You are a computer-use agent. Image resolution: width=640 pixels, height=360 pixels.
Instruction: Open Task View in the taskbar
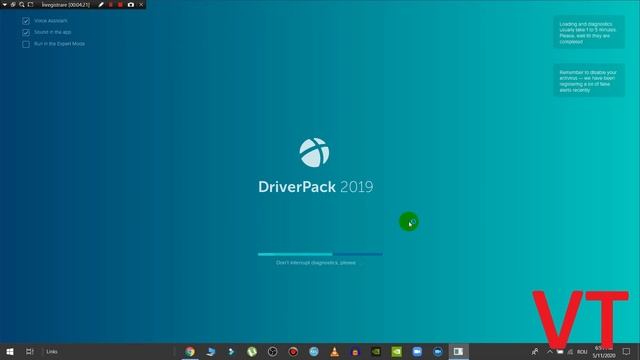coord(29,351)
